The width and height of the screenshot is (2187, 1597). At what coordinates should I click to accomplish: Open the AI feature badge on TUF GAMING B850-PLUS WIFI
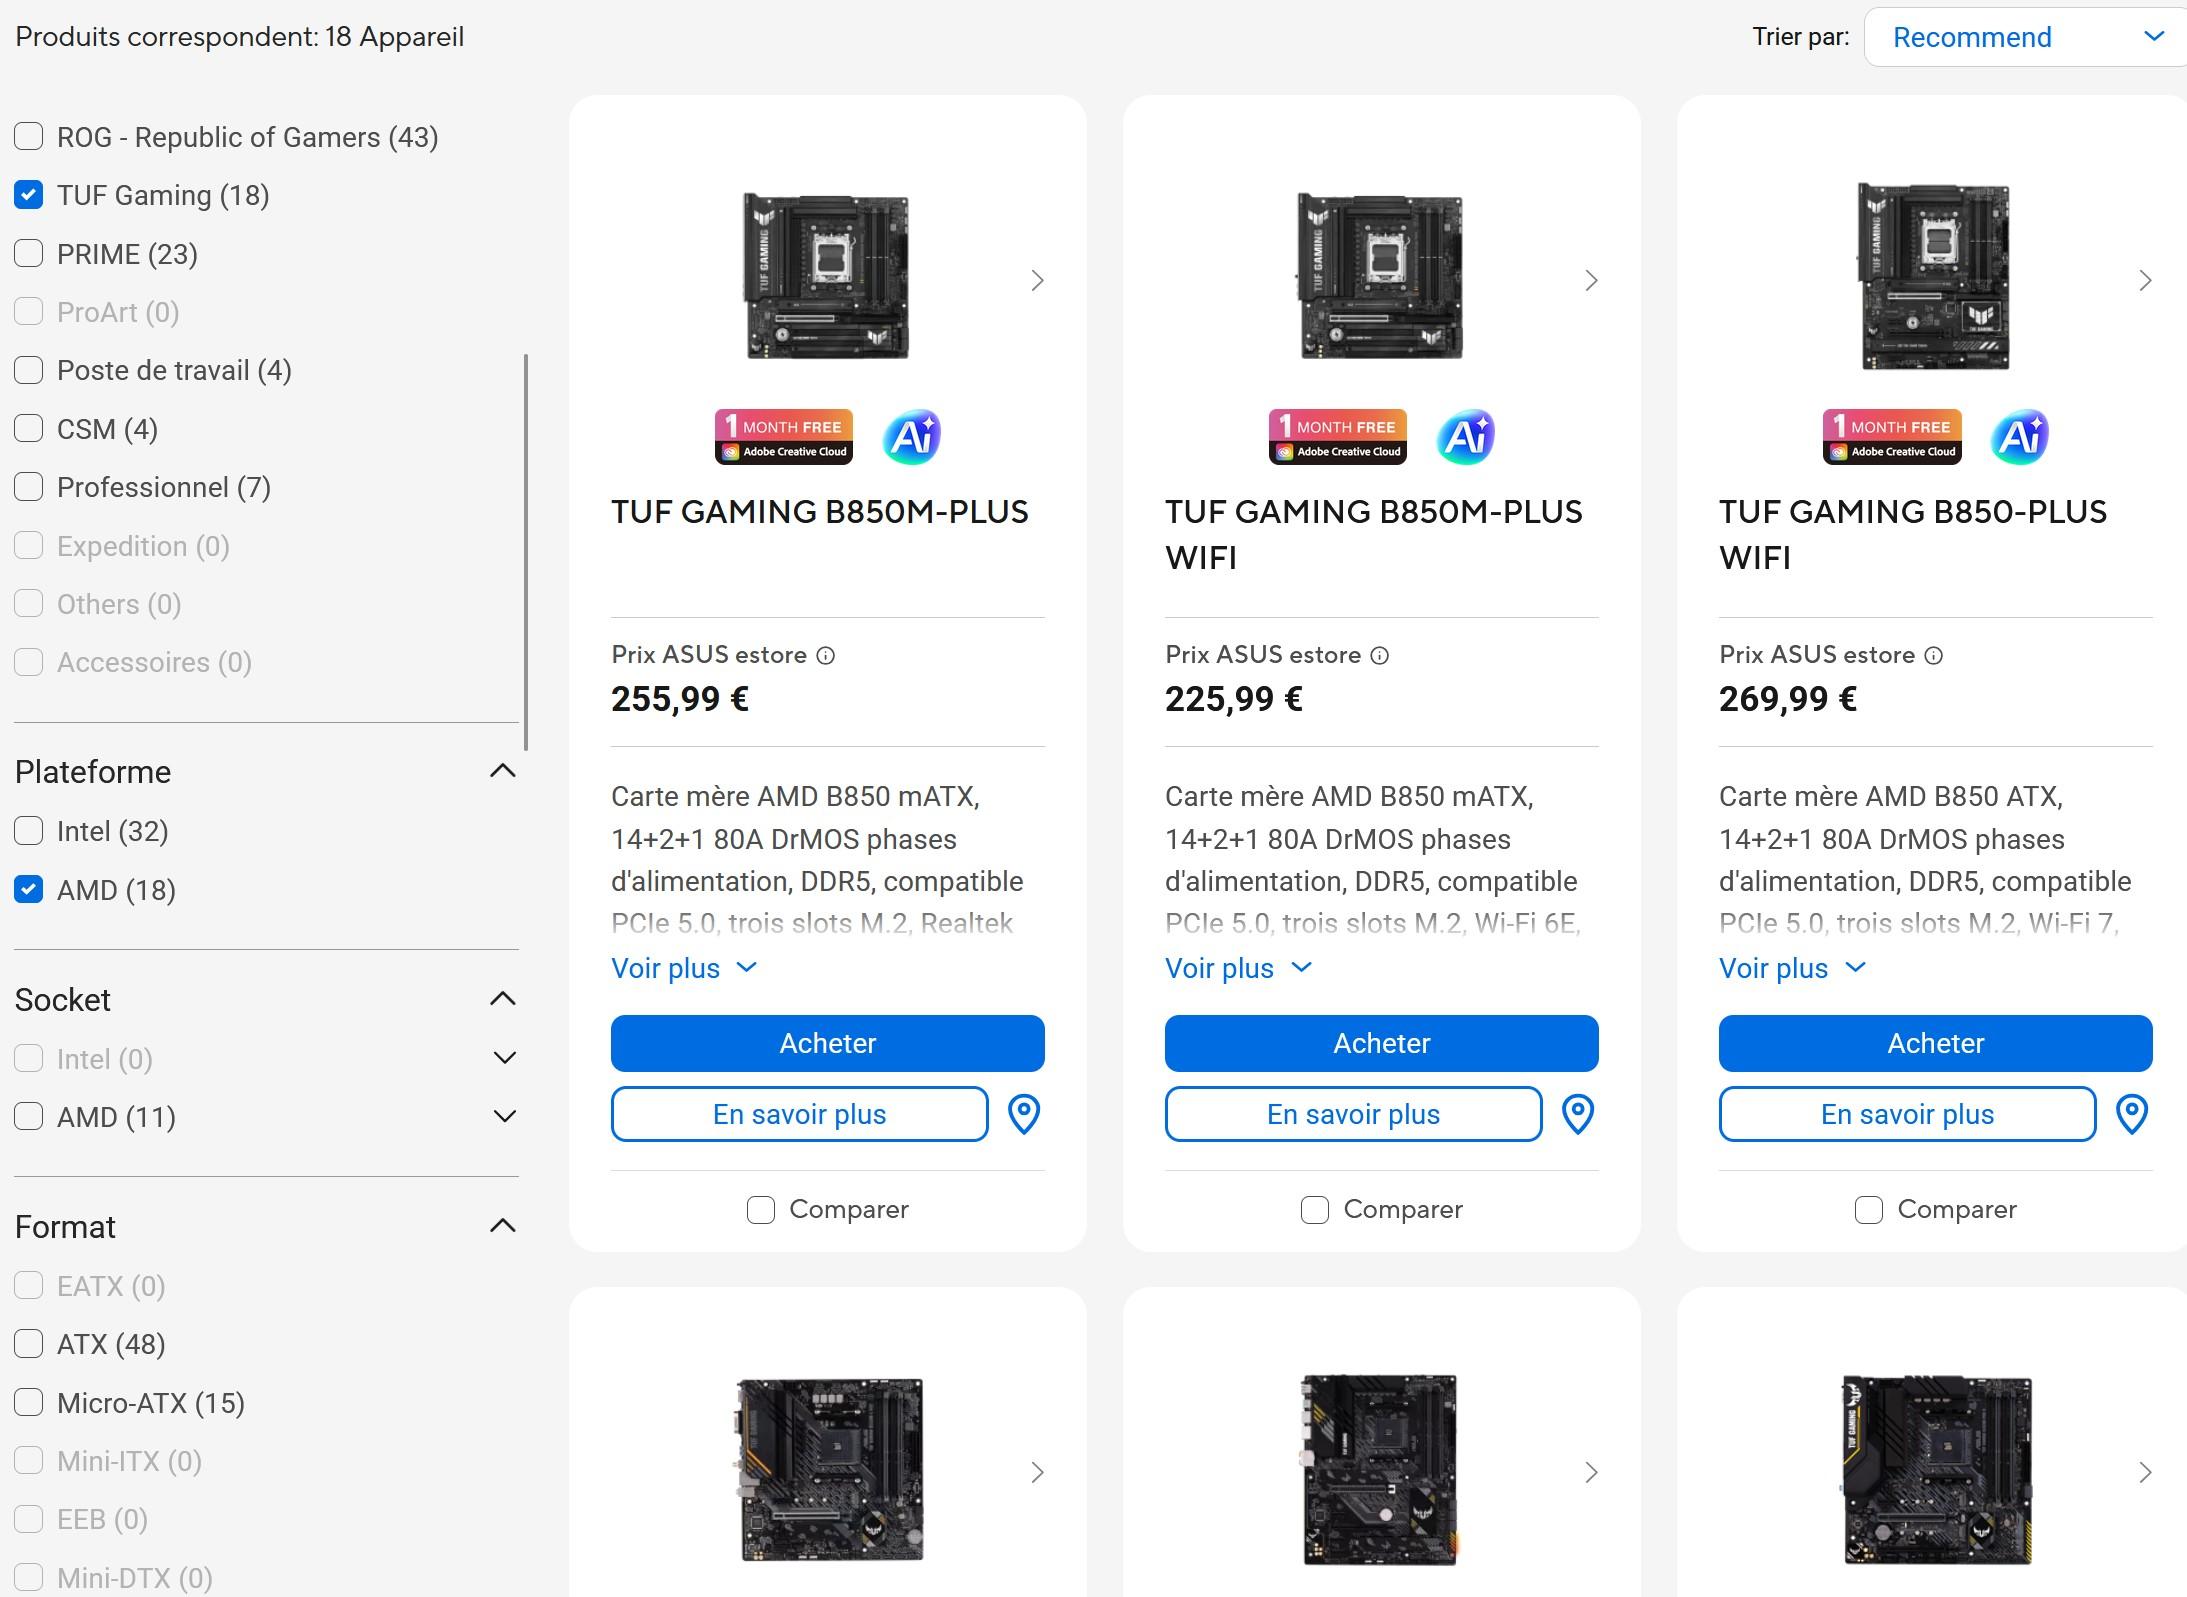(x=2019, y=436)
